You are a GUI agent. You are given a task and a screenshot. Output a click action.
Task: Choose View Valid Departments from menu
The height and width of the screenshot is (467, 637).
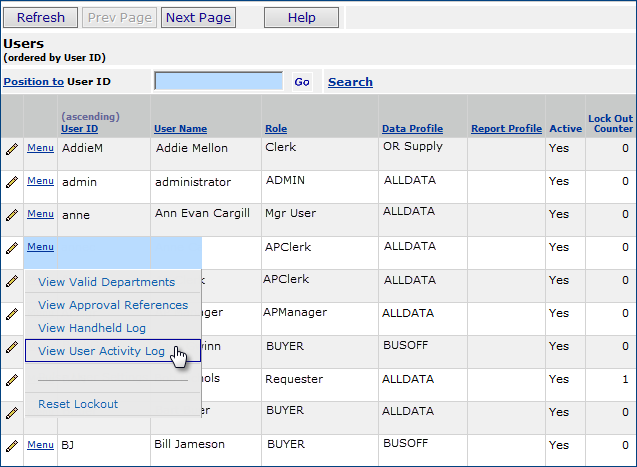point(106,282)
